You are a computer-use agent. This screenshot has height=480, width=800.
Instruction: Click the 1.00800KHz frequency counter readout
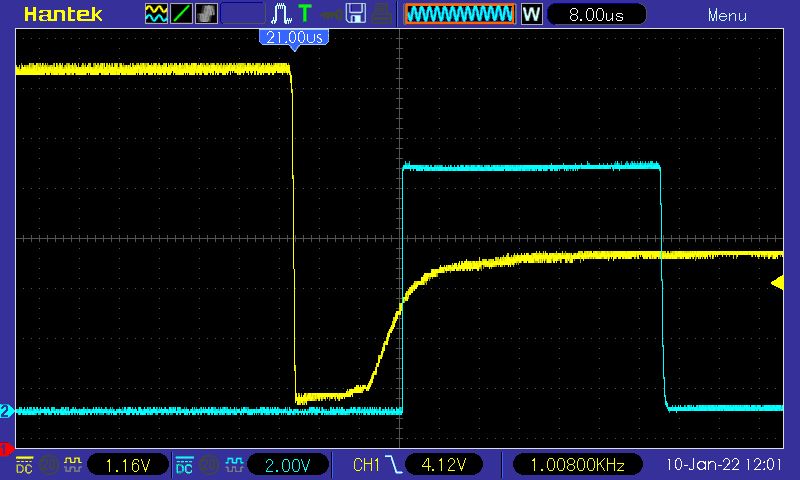[578, 465]
